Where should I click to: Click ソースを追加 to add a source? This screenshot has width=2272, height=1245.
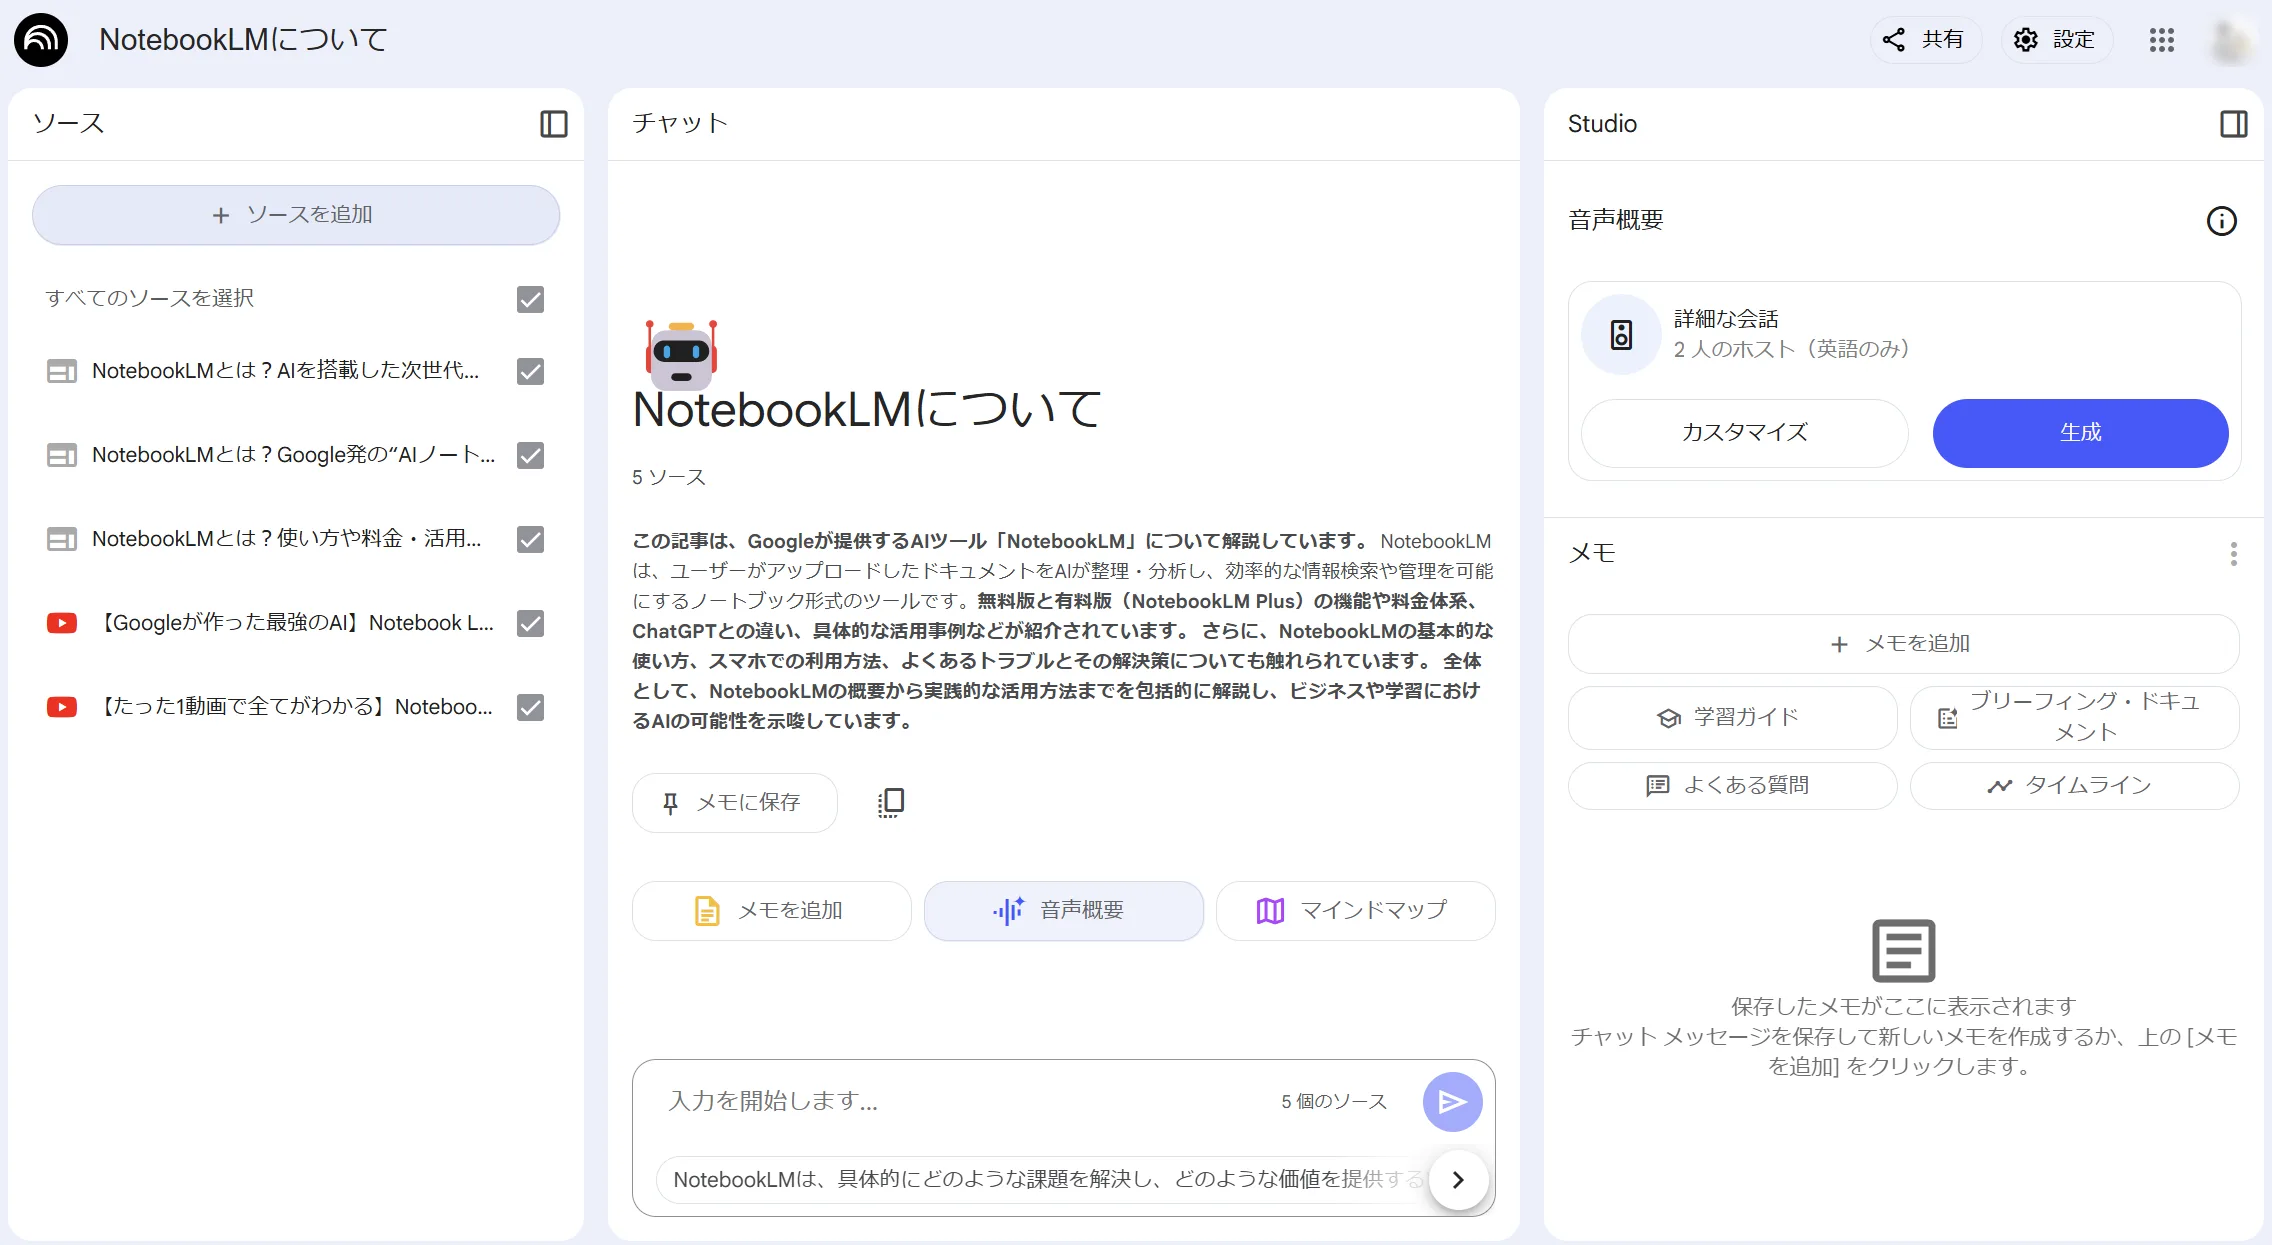click(x=296, y=215)
